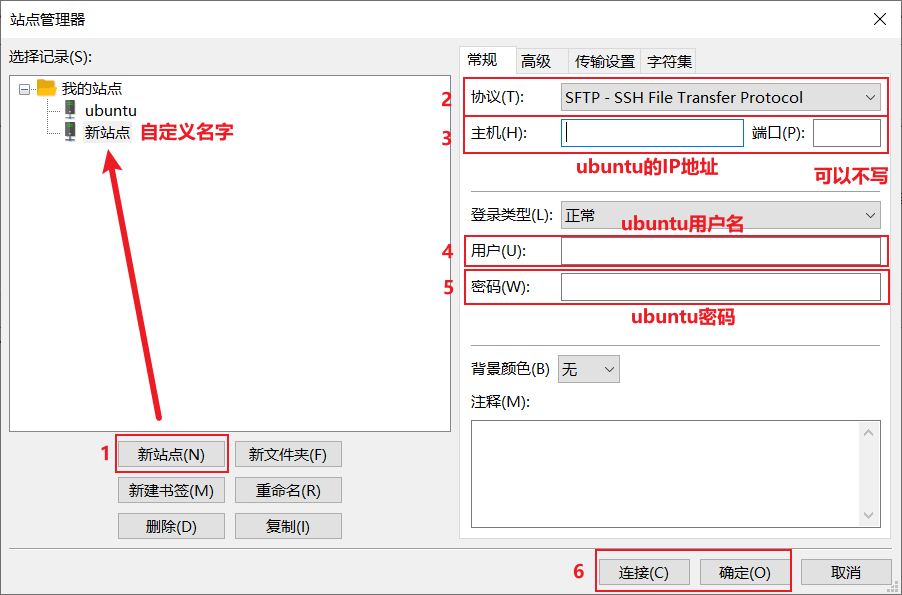The image size is (902, 595).
Task: Click the 确定(O) button
Action: 745,573
